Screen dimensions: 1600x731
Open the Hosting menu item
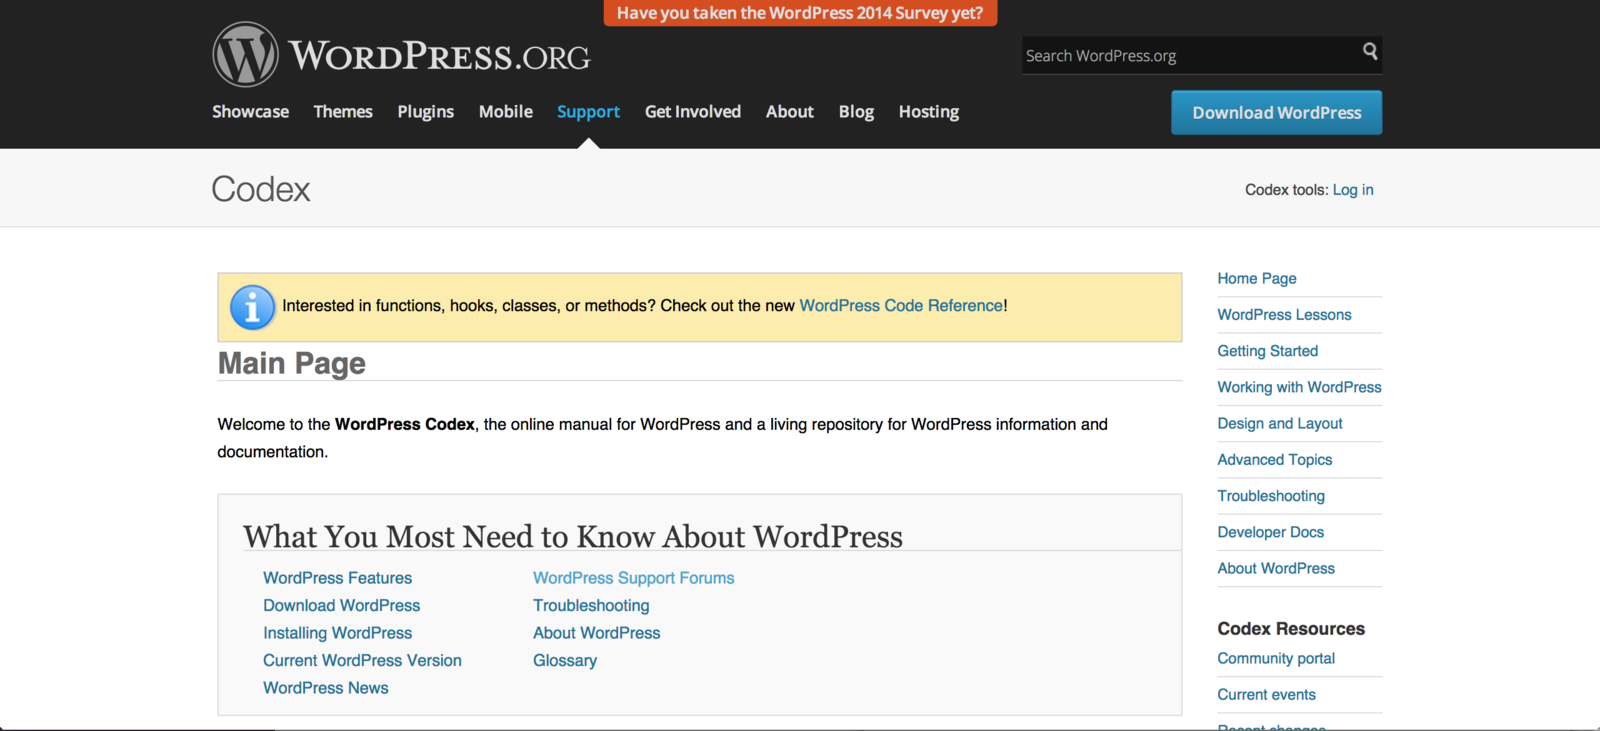[x=928, y=112]
